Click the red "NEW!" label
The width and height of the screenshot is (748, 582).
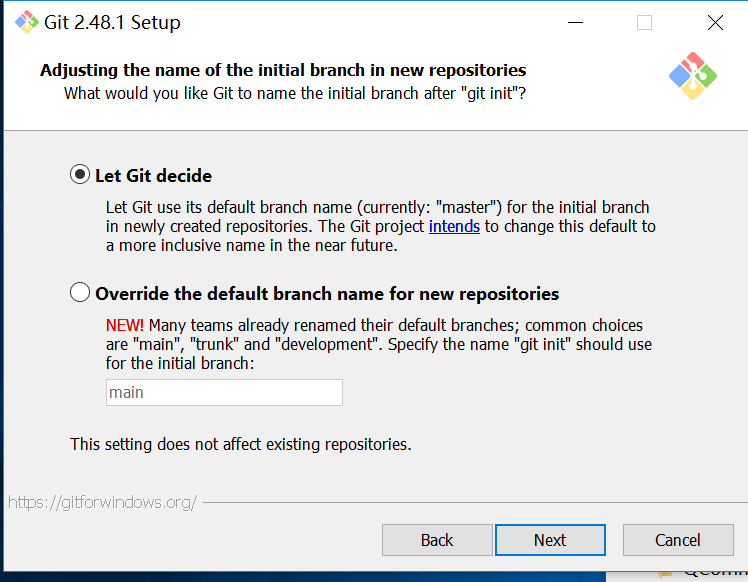pyautogui.click(x=125, y=325)
